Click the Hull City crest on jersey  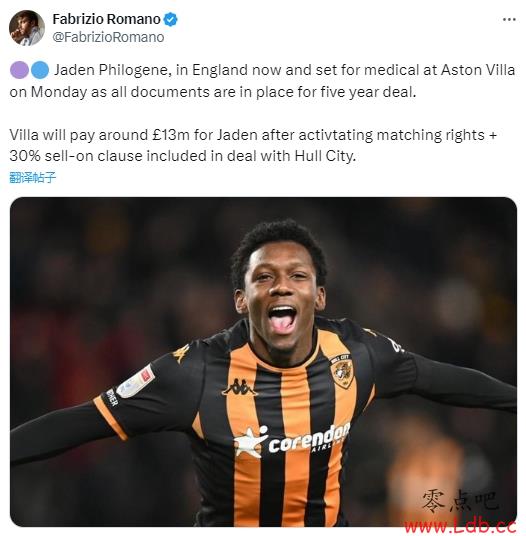point(341,372)
